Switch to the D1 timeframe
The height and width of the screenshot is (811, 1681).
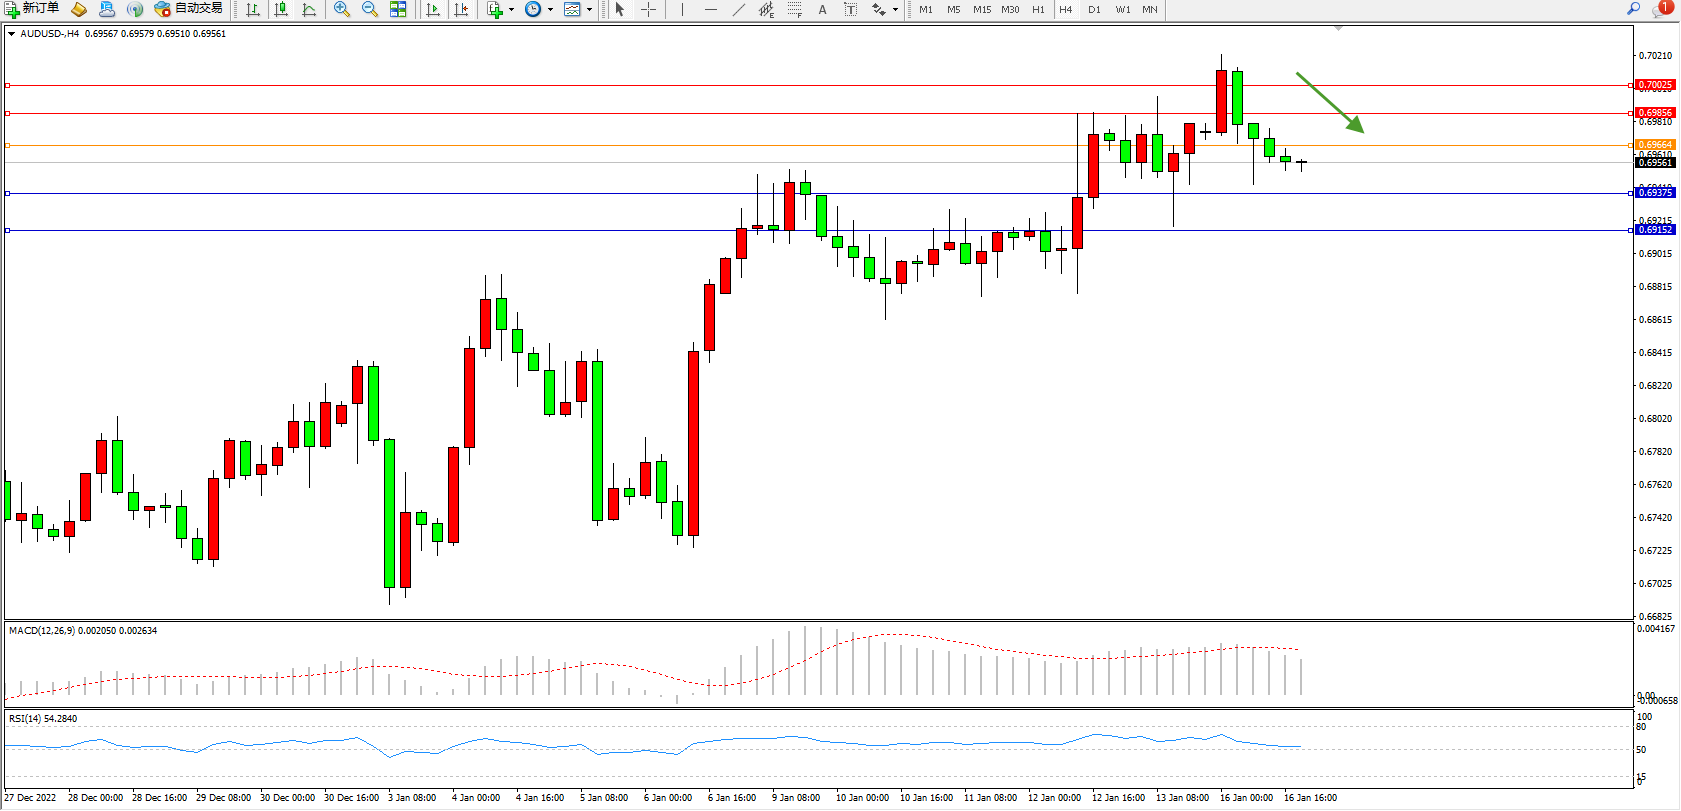click(x=1094, y=9)
